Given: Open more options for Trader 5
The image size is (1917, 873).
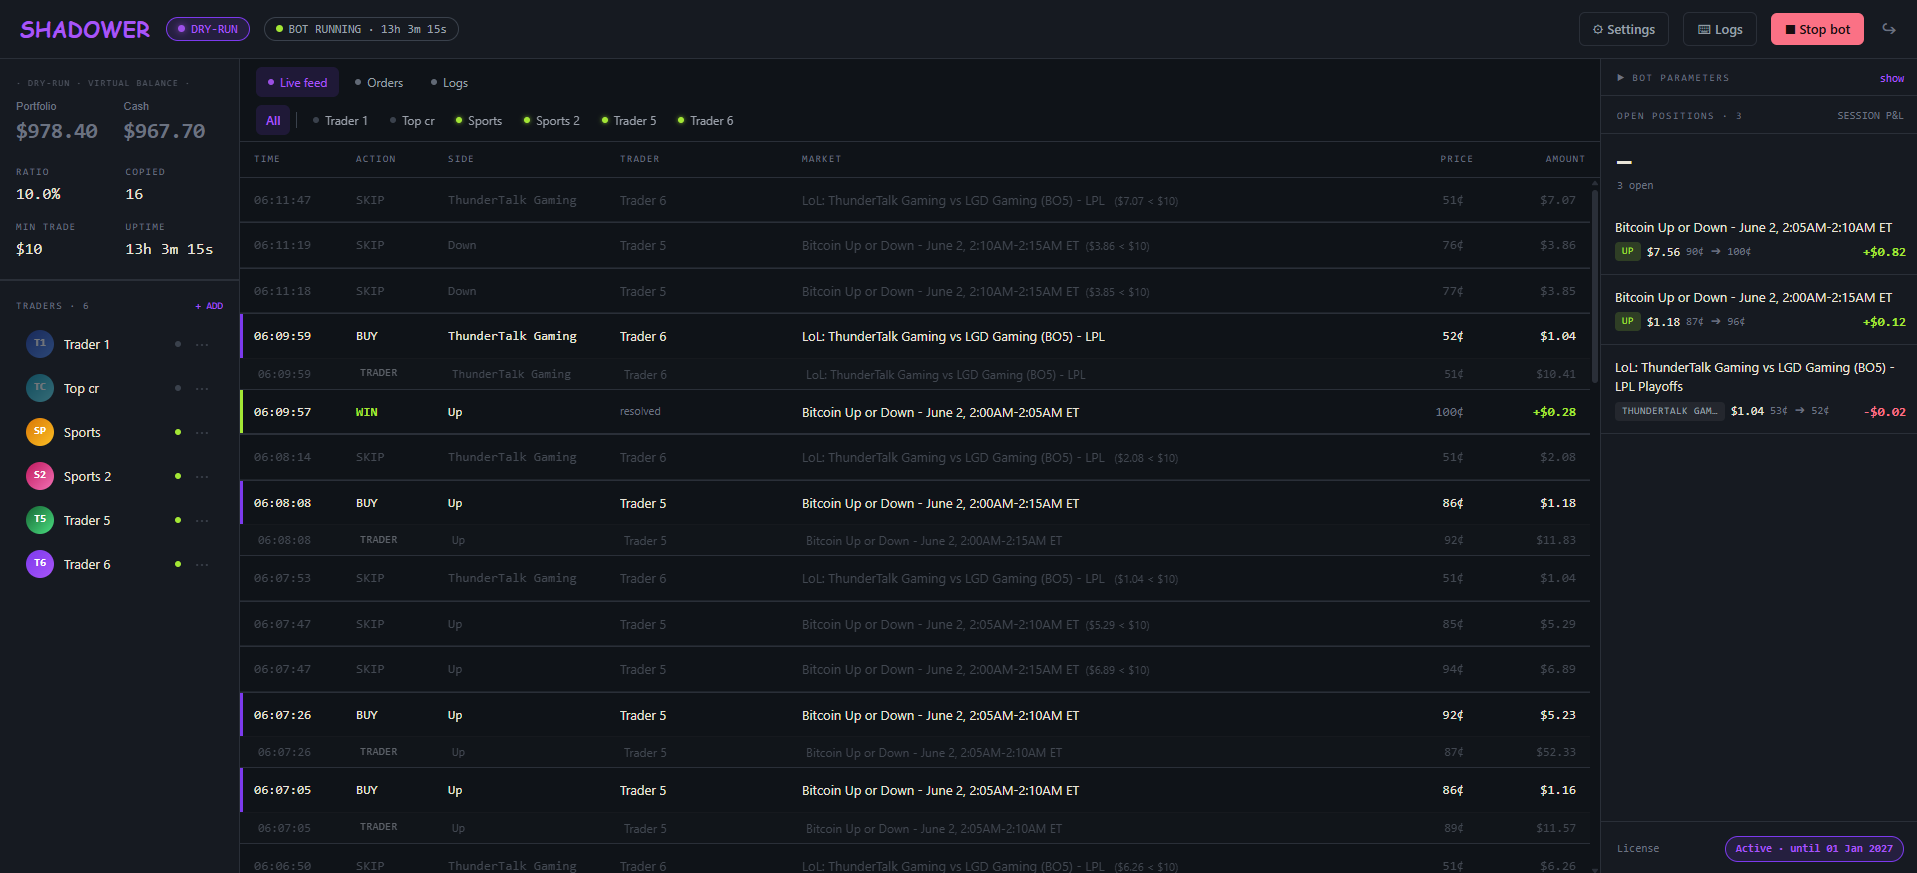Looking at the screenshot, I should (202, 521).
